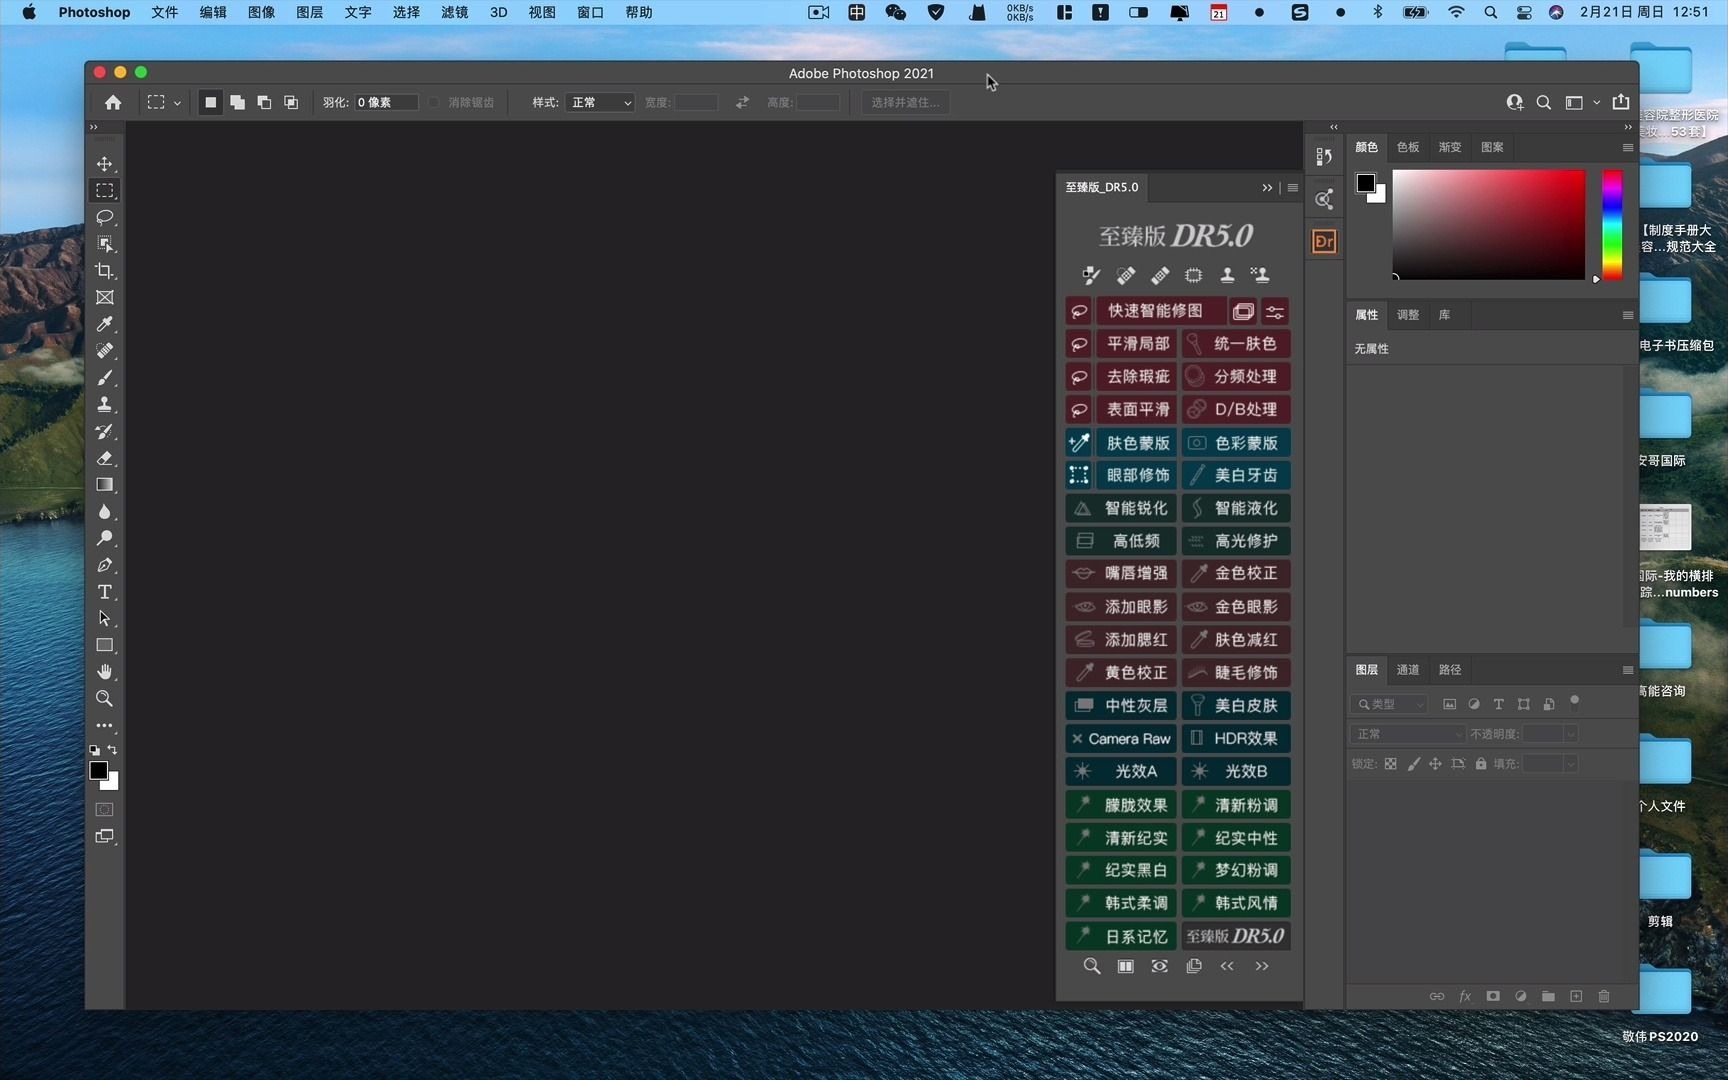Select the Lasso tool
The width and height of the screenshot is (1728, 1080).
[104, 217]
